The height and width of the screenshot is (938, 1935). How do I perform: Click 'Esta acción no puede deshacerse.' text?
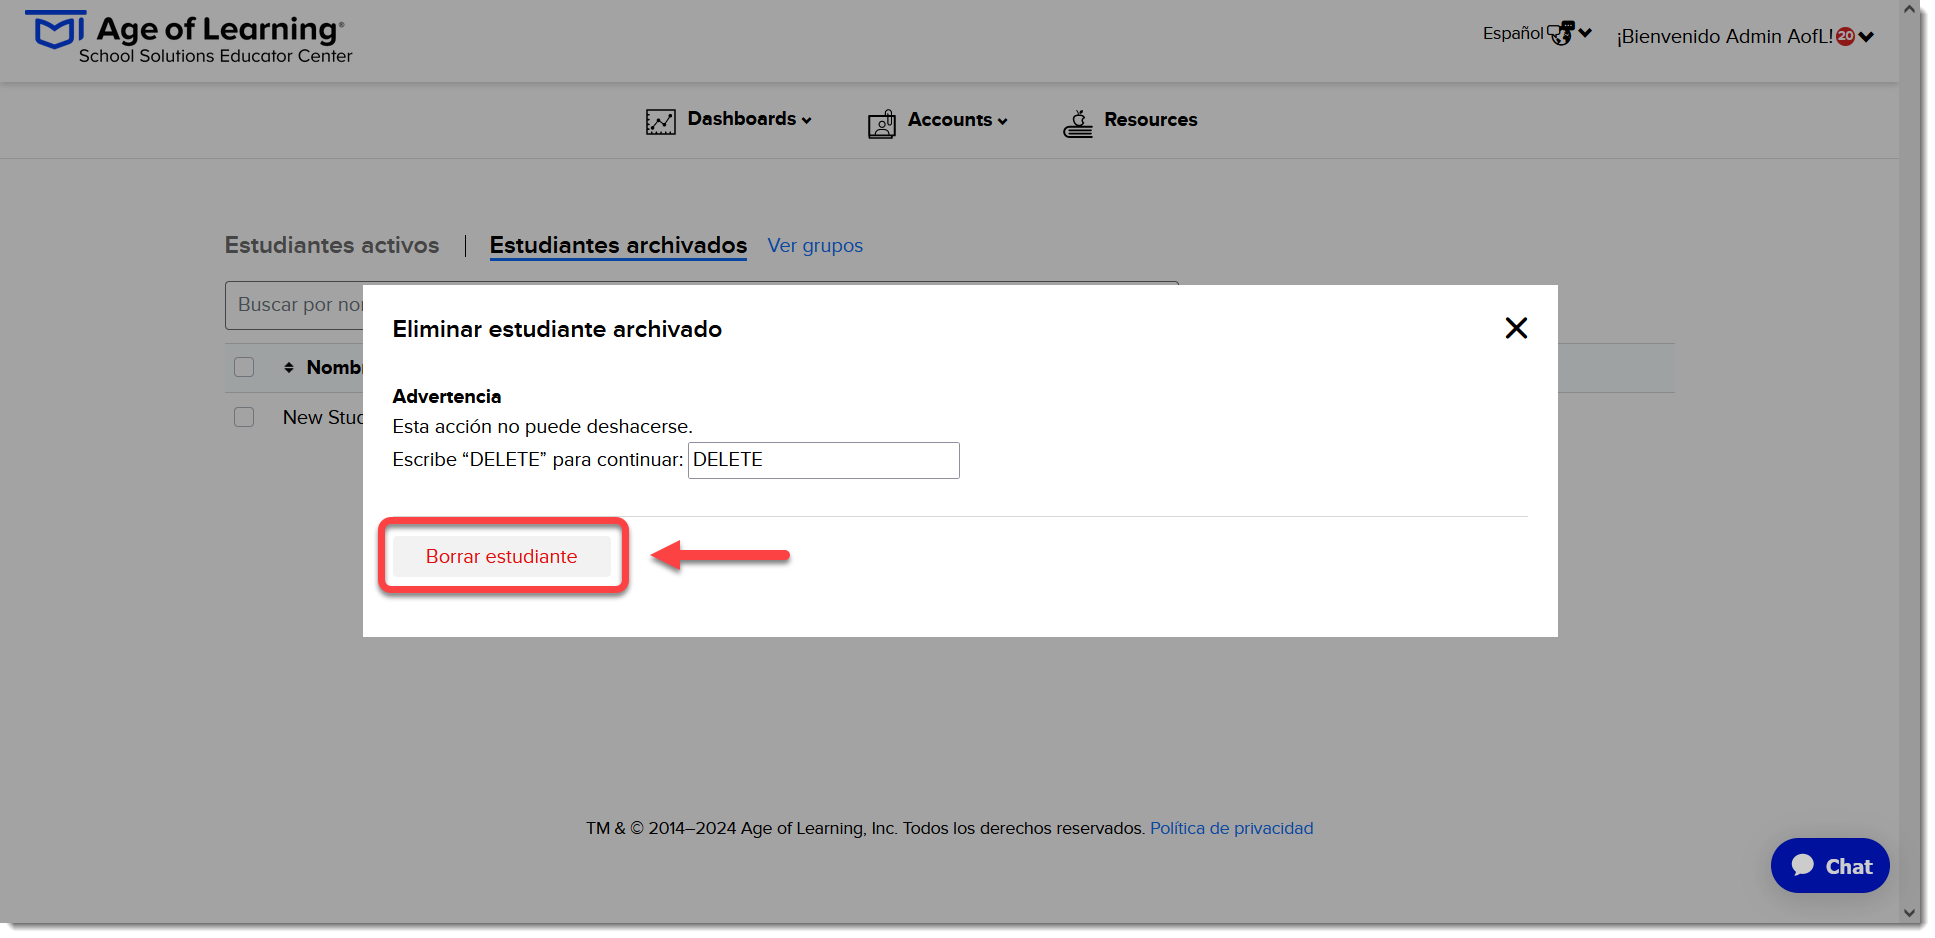coord(542,427)
